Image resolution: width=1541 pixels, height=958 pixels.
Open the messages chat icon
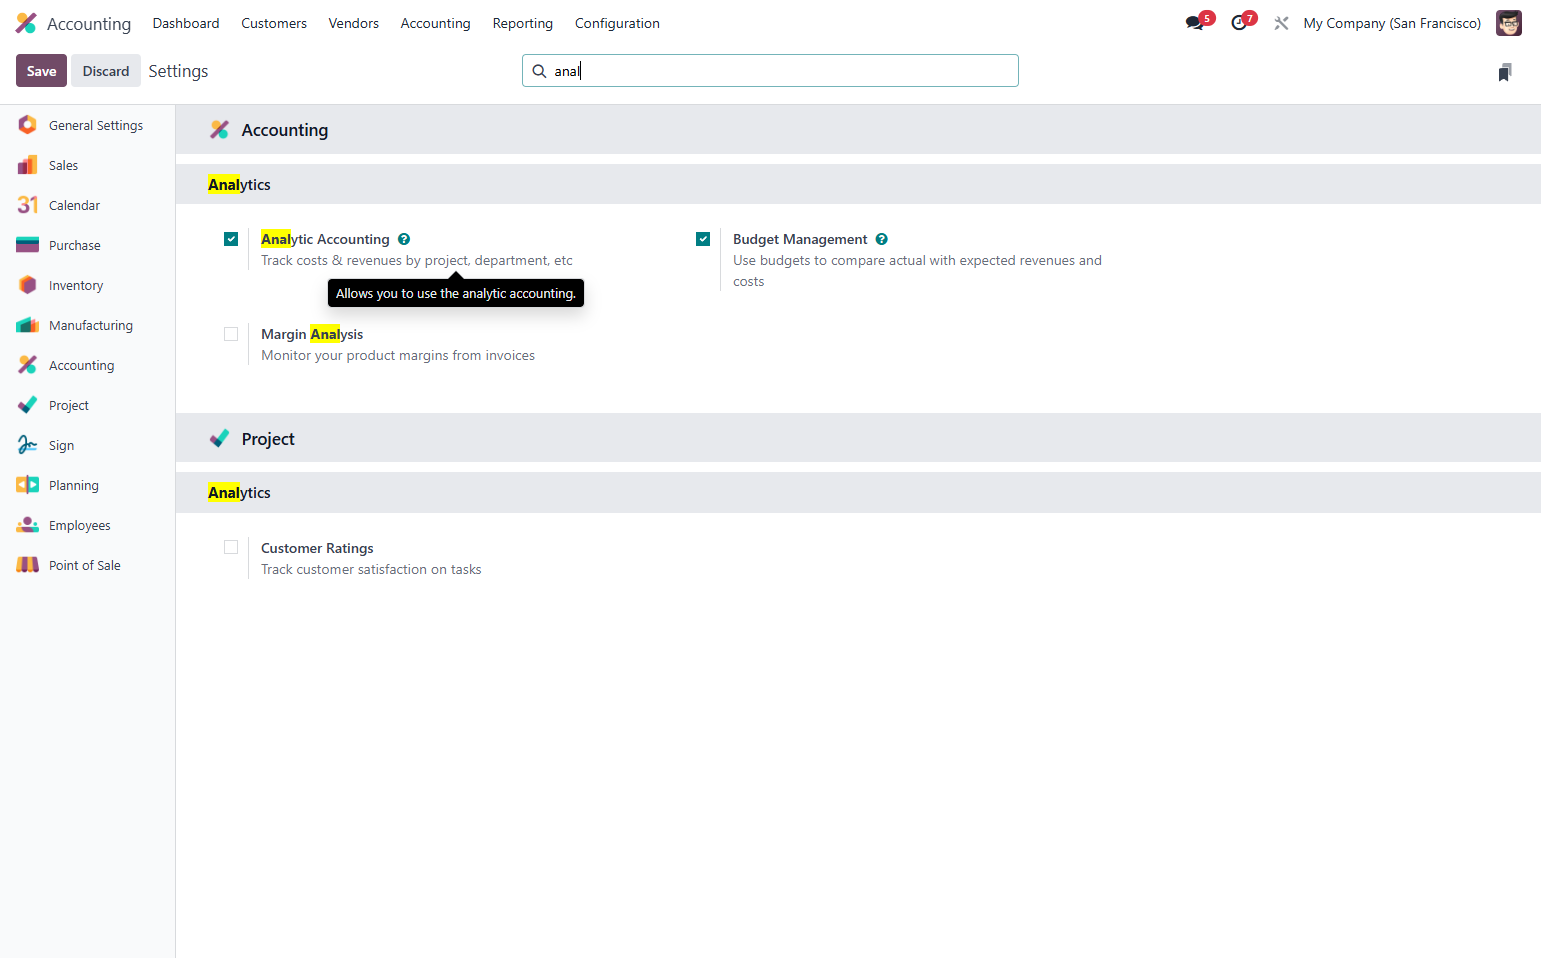pyautogui.click(x=1195, y=23)
